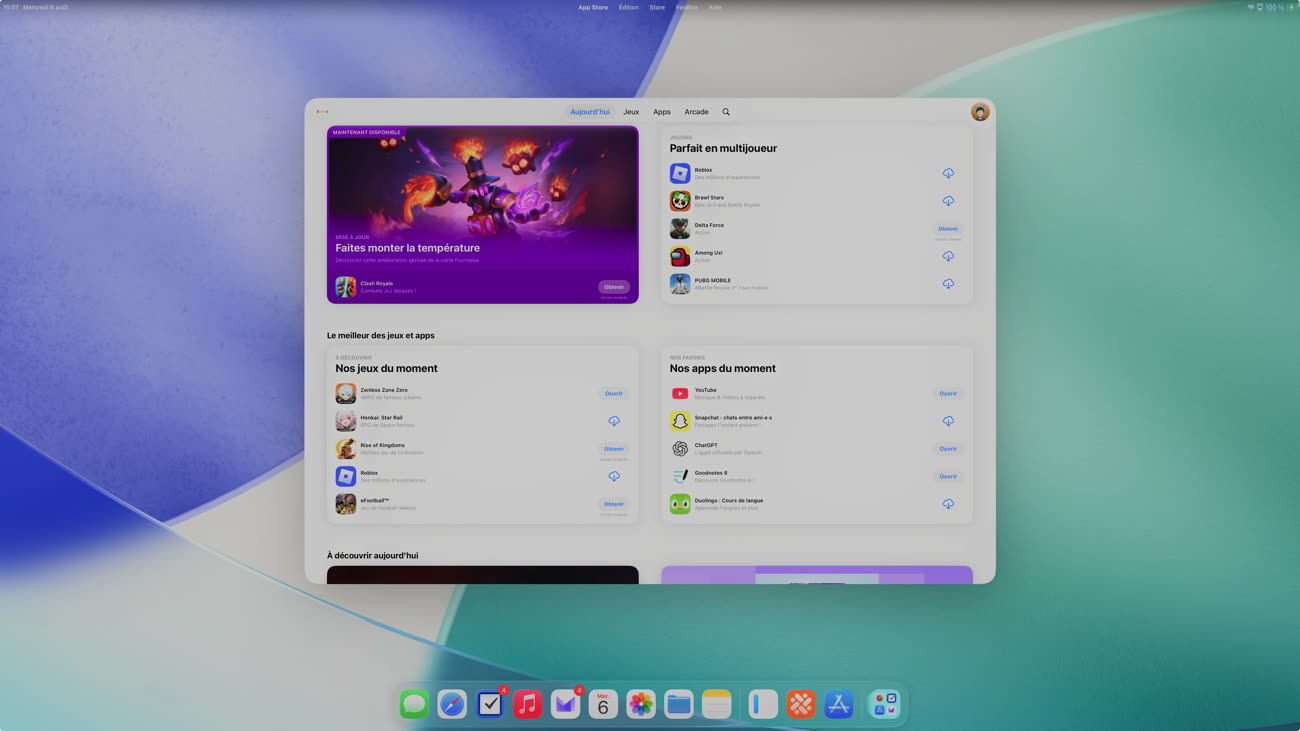This screenshot has width=1300, height=731.
Task: Open Photos from the dock
Action: [641, 704]
